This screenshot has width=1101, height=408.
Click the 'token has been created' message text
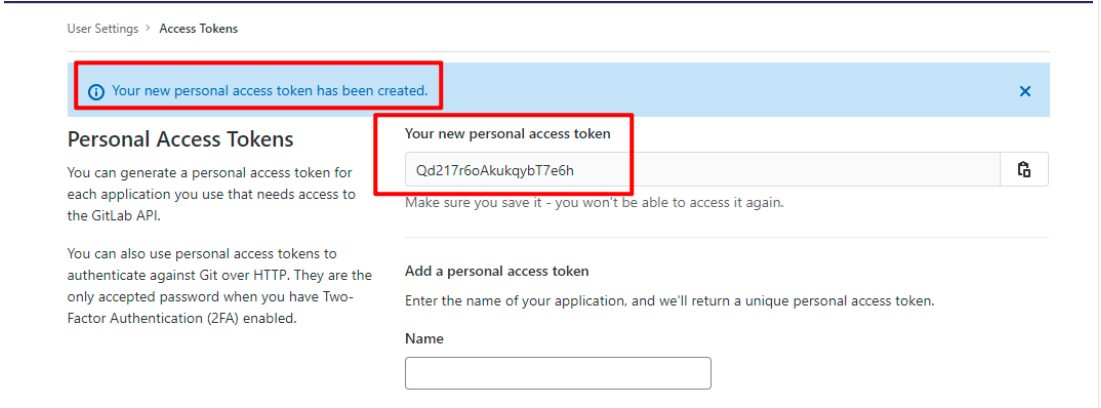tap(269, 91)
